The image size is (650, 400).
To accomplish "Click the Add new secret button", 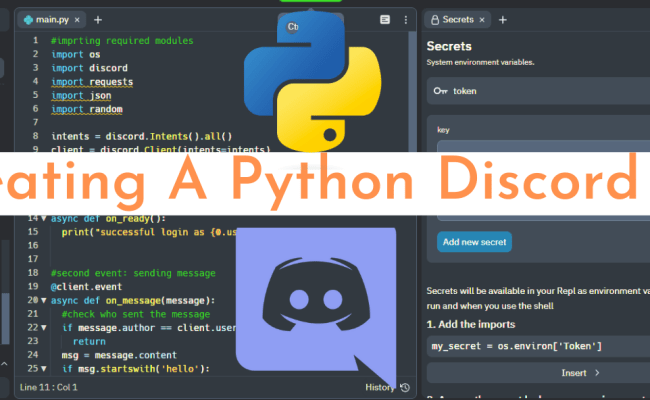I will [x=474, y=242].
